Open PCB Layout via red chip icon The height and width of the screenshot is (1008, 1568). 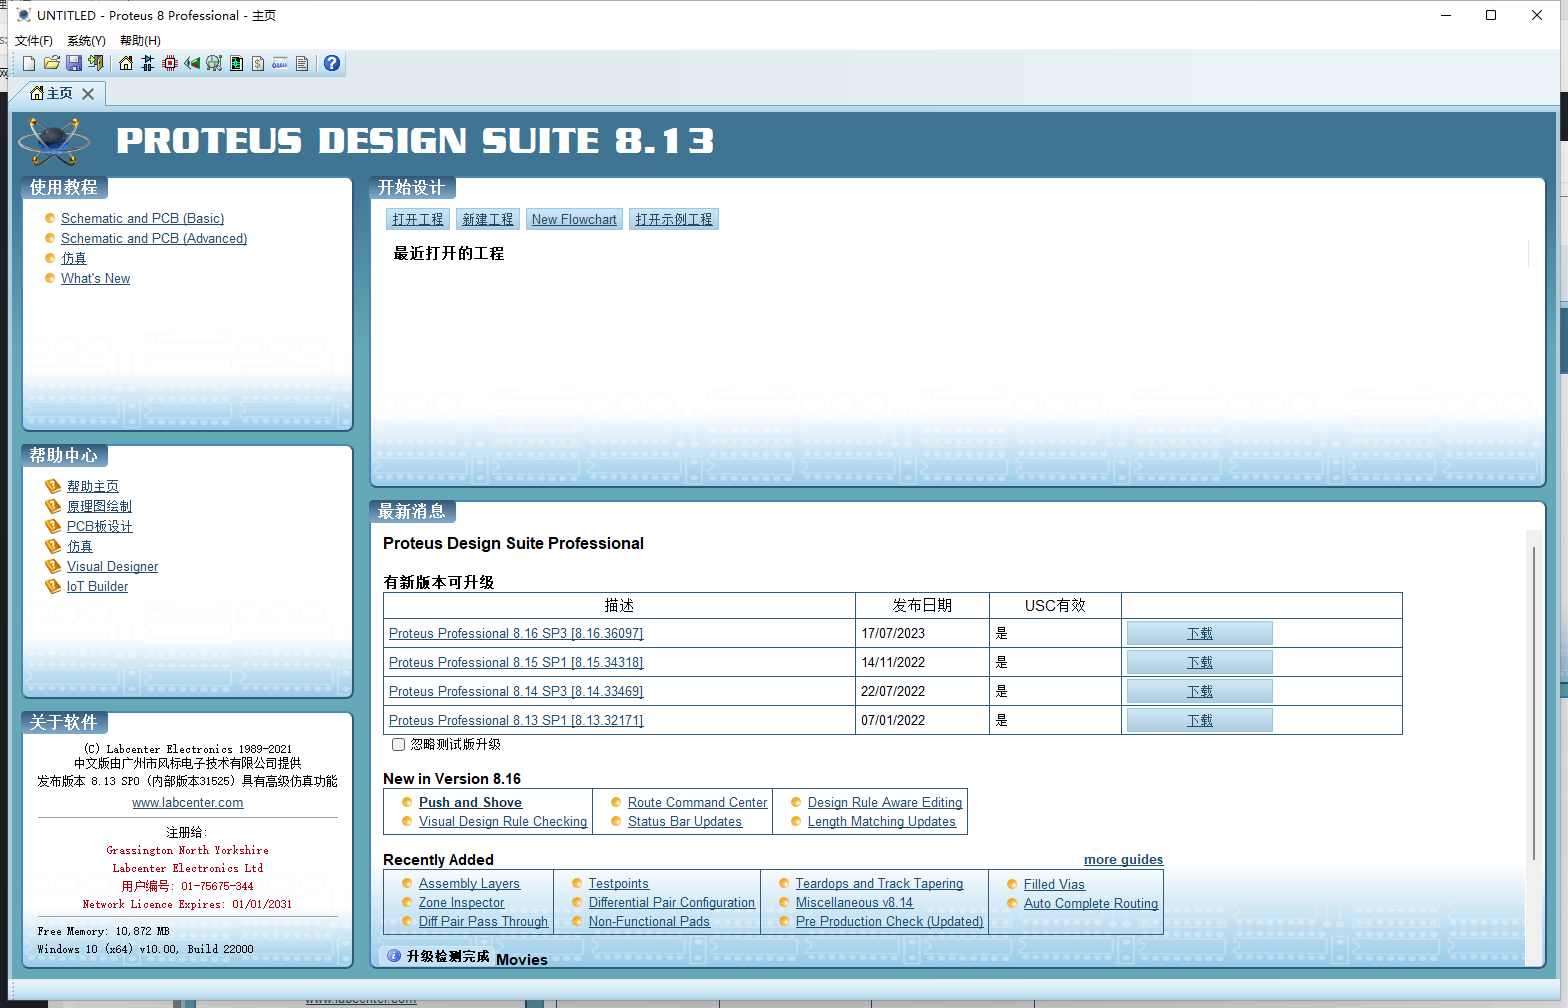(170, 63)
